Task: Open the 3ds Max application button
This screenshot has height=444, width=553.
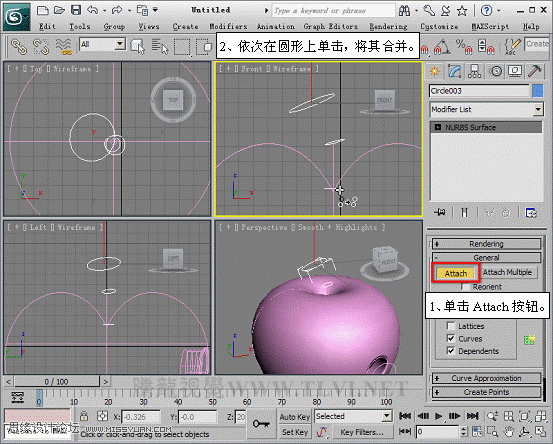Action: click(16, 17)
